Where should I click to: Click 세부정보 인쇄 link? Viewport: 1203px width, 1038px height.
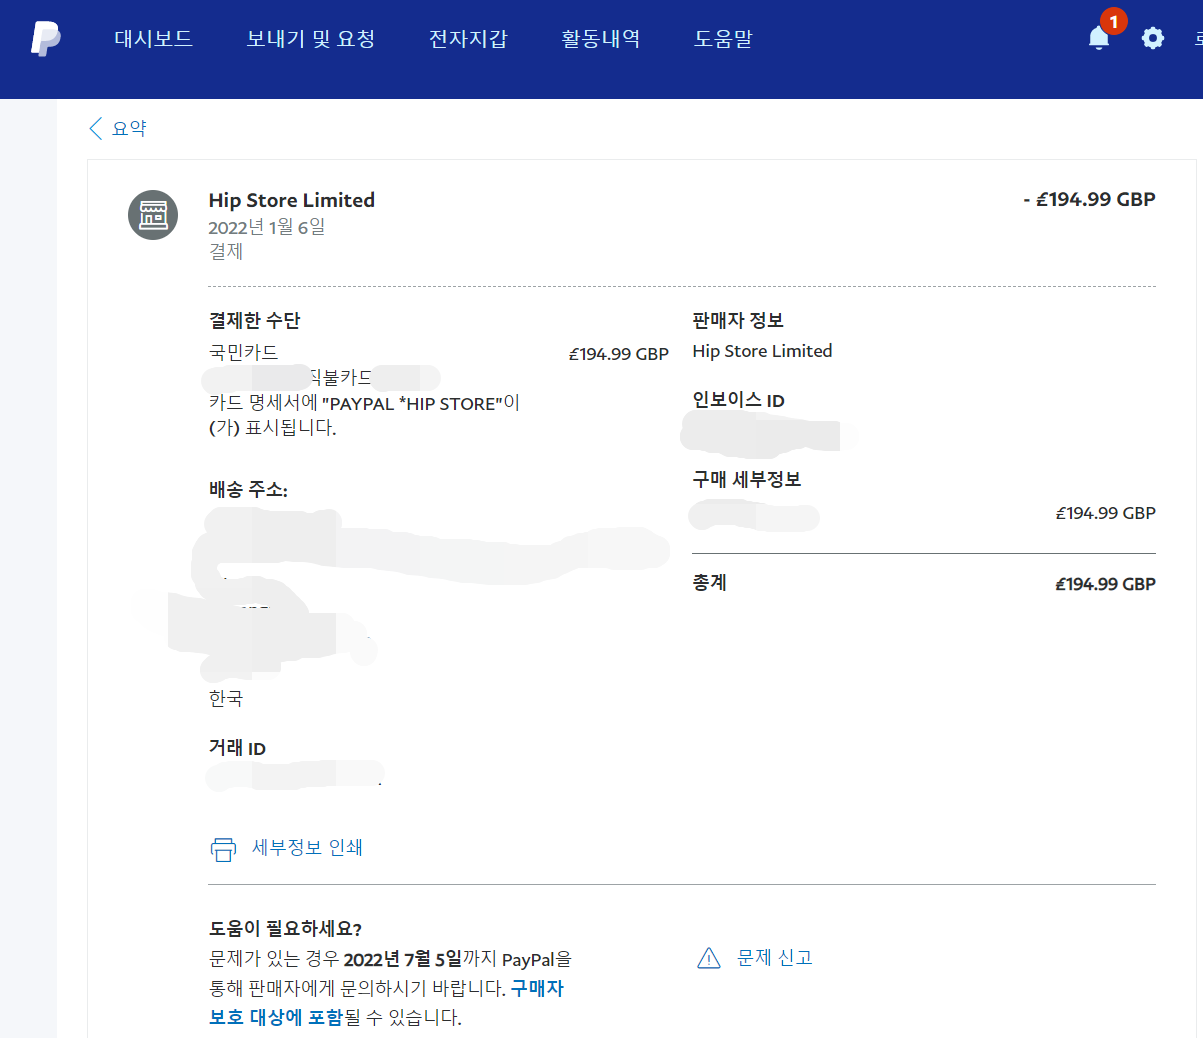point(307,847)
